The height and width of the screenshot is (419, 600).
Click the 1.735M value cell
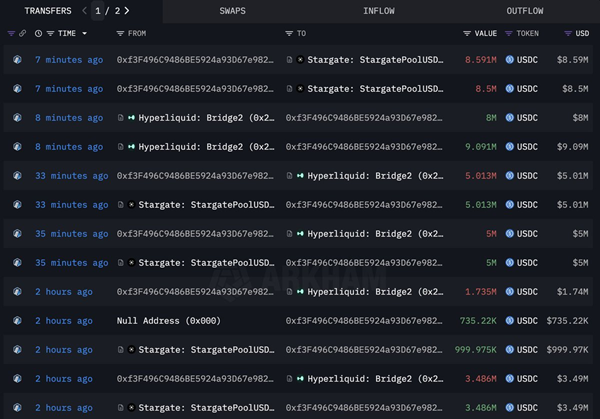click(x=481, y=292)
